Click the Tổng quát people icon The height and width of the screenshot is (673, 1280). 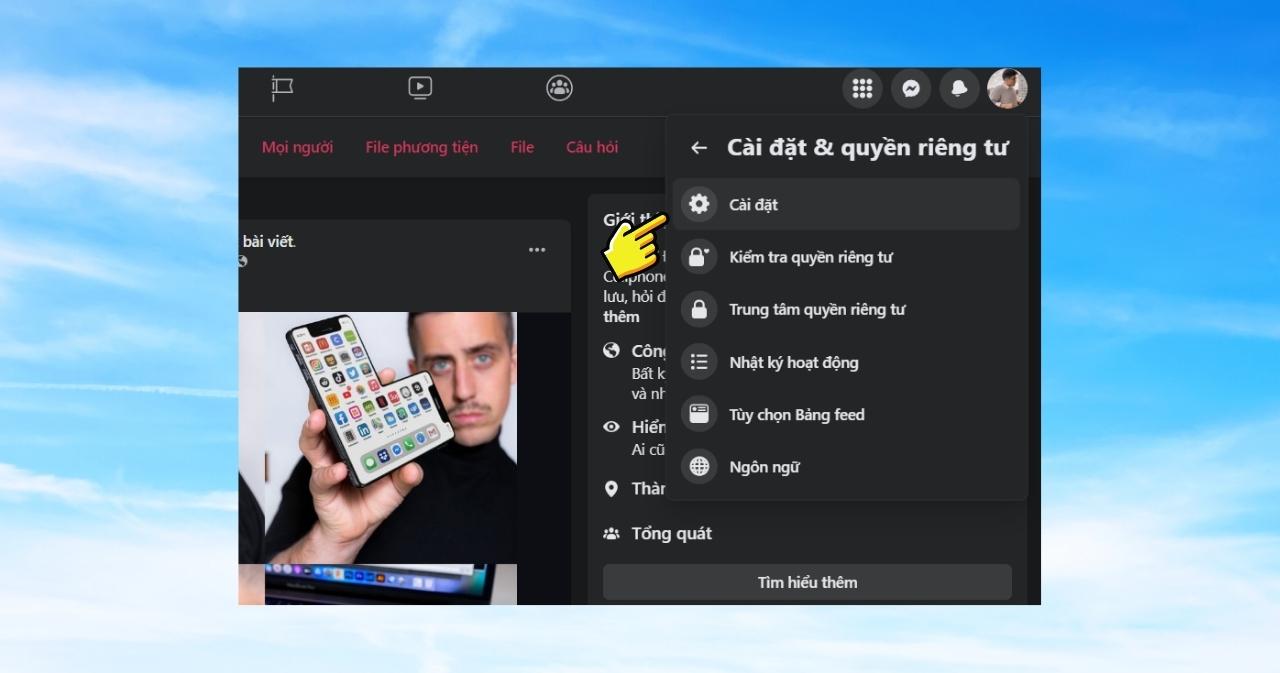coord(611,534)
